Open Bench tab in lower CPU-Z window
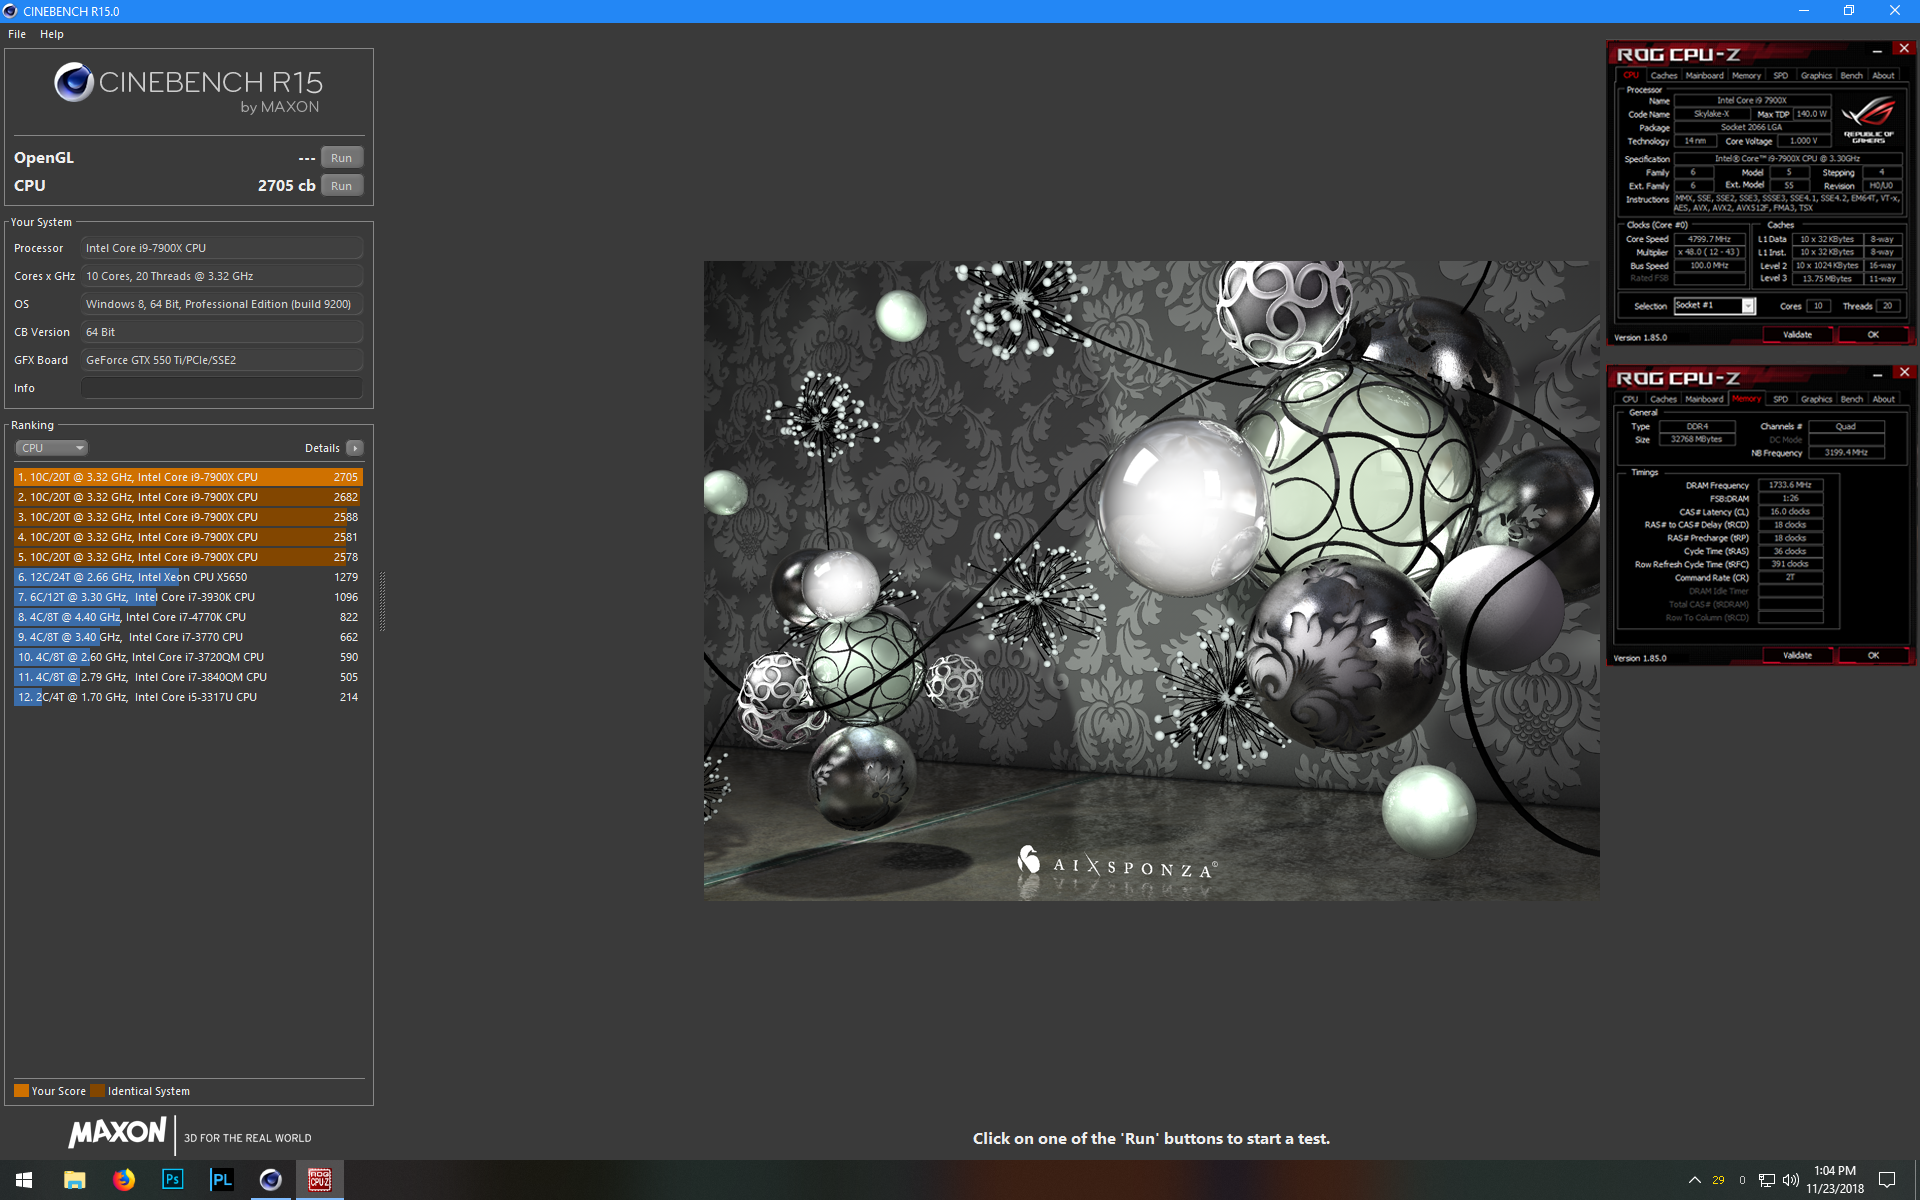The width and height of the screenshot is (1920, 1200). pyautogui.click(x=1852, y=399)
